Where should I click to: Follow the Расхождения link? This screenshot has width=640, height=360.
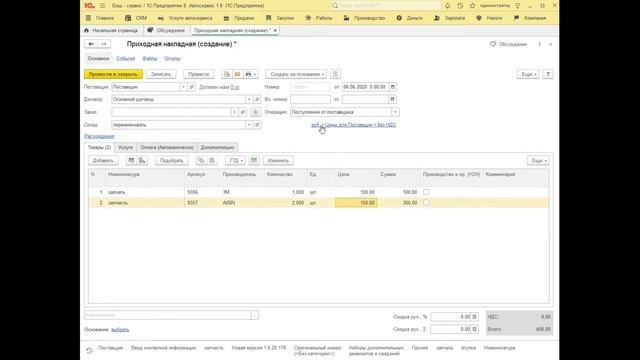click(x=99, y=136)
